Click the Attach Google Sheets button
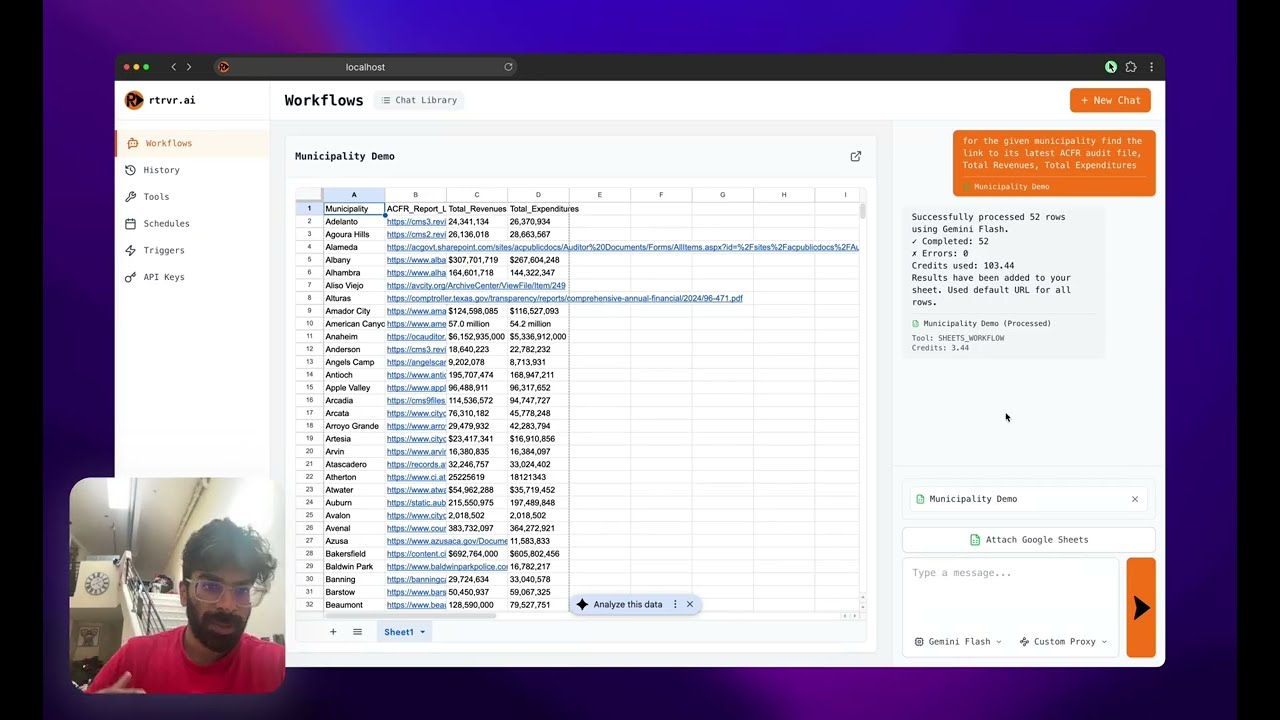The width and height of the screenshot is (1280, 720). 1028,540
